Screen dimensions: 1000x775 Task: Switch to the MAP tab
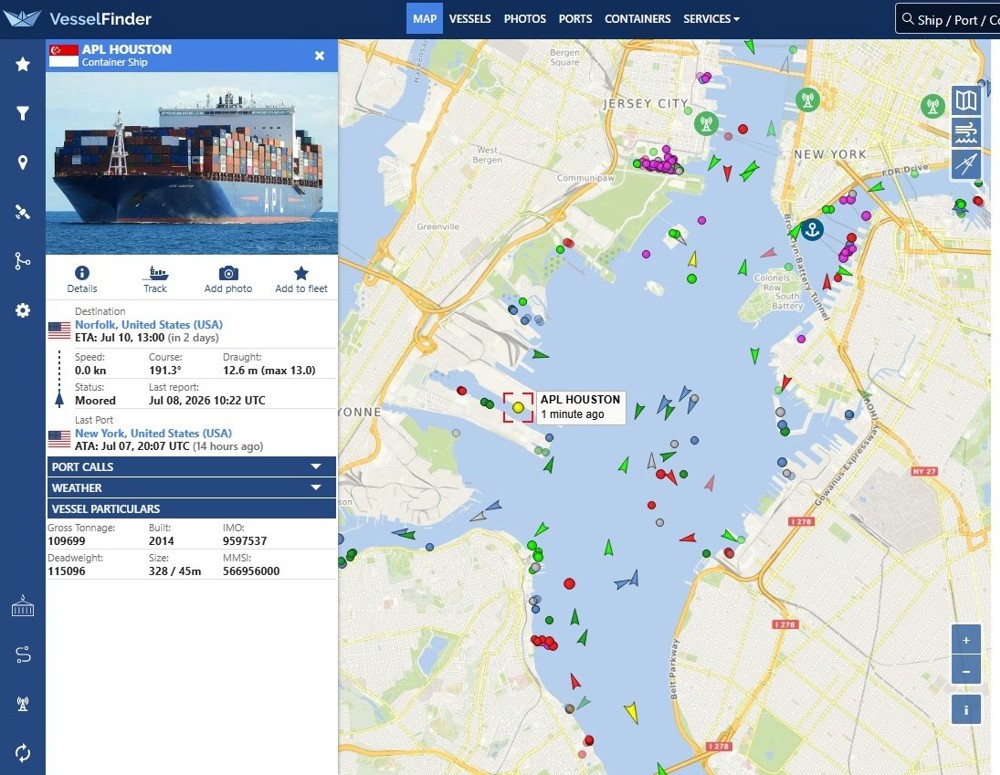tap(424, 18)
